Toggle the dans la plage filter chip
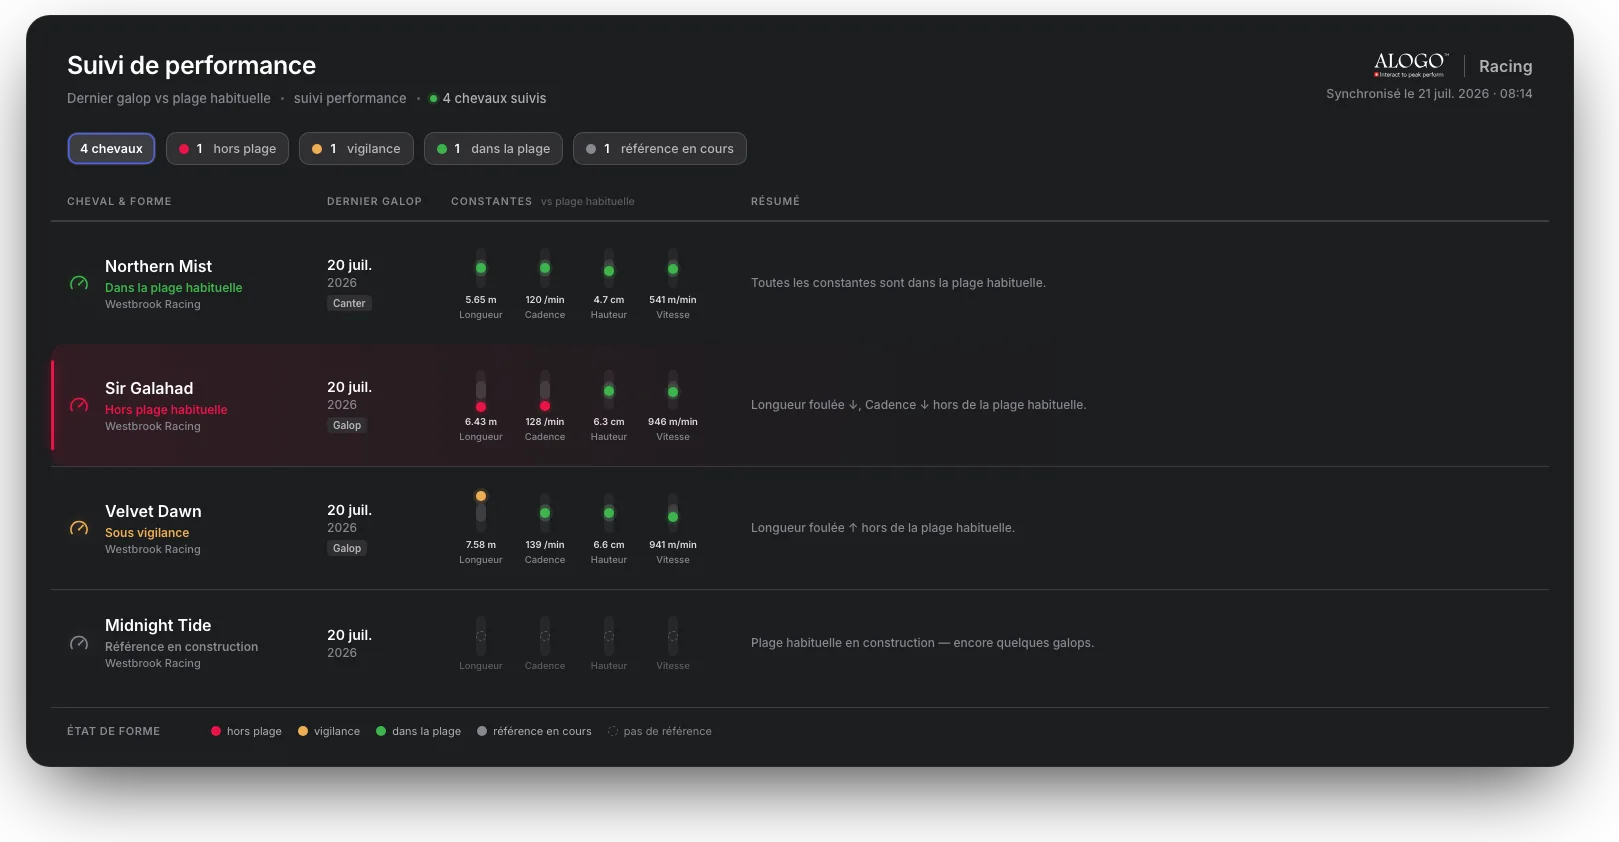This screenshot has height=842, width=1619. (x=494, y=149)
